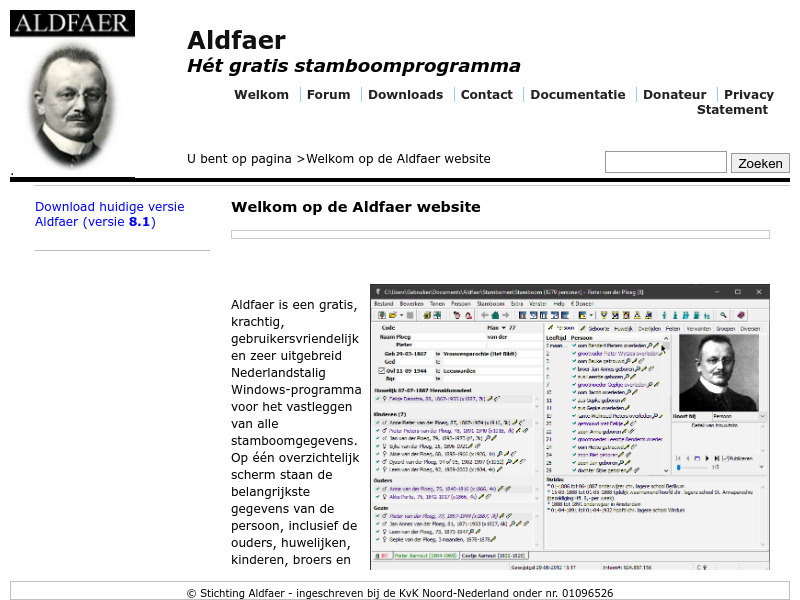Click the website search input field
The width and height of the screenshot is (800, 600).
(665, 161)
